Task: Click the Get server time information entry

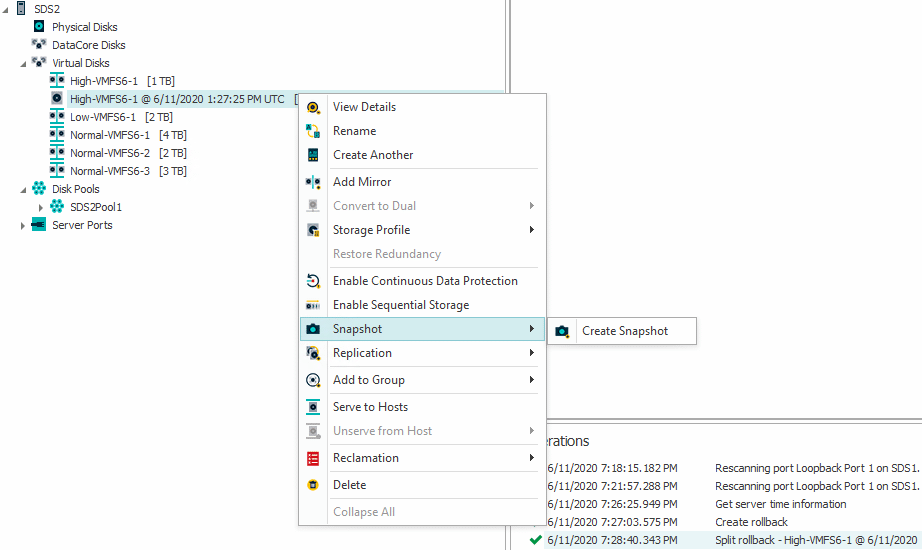Action: pos(780,504)
